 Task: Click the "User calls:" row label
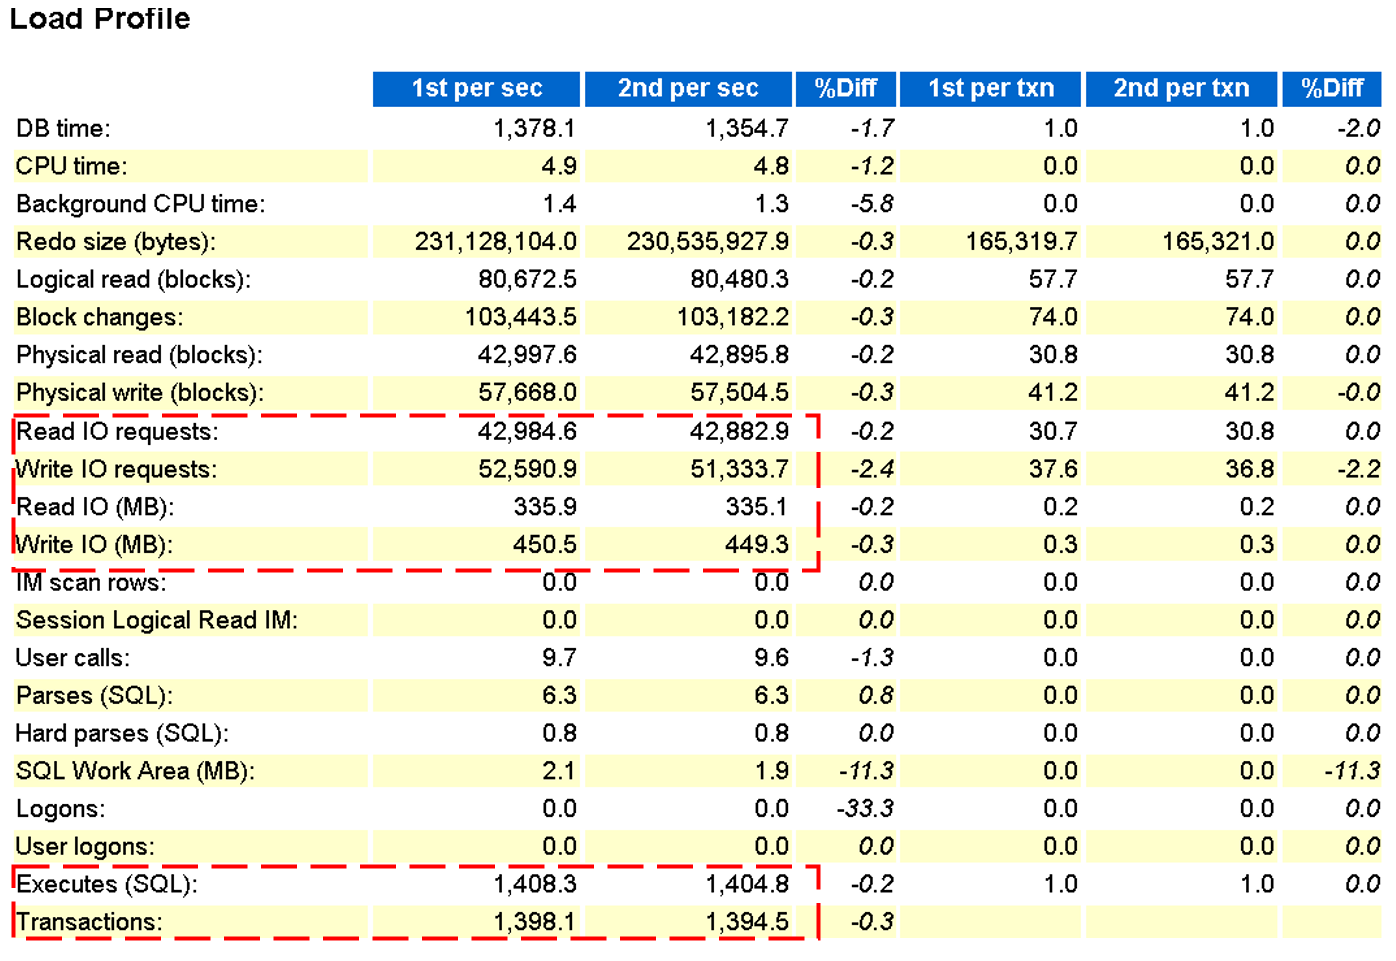pyautogui.click(x=73, y=658)
